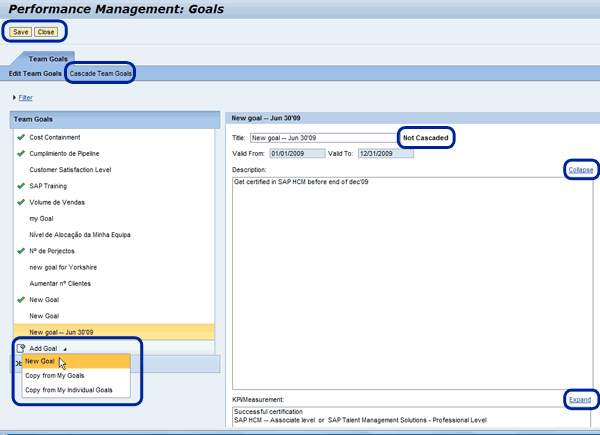
Task: Click green checkmark beside Cost Containment
Action: click(21, 137)
